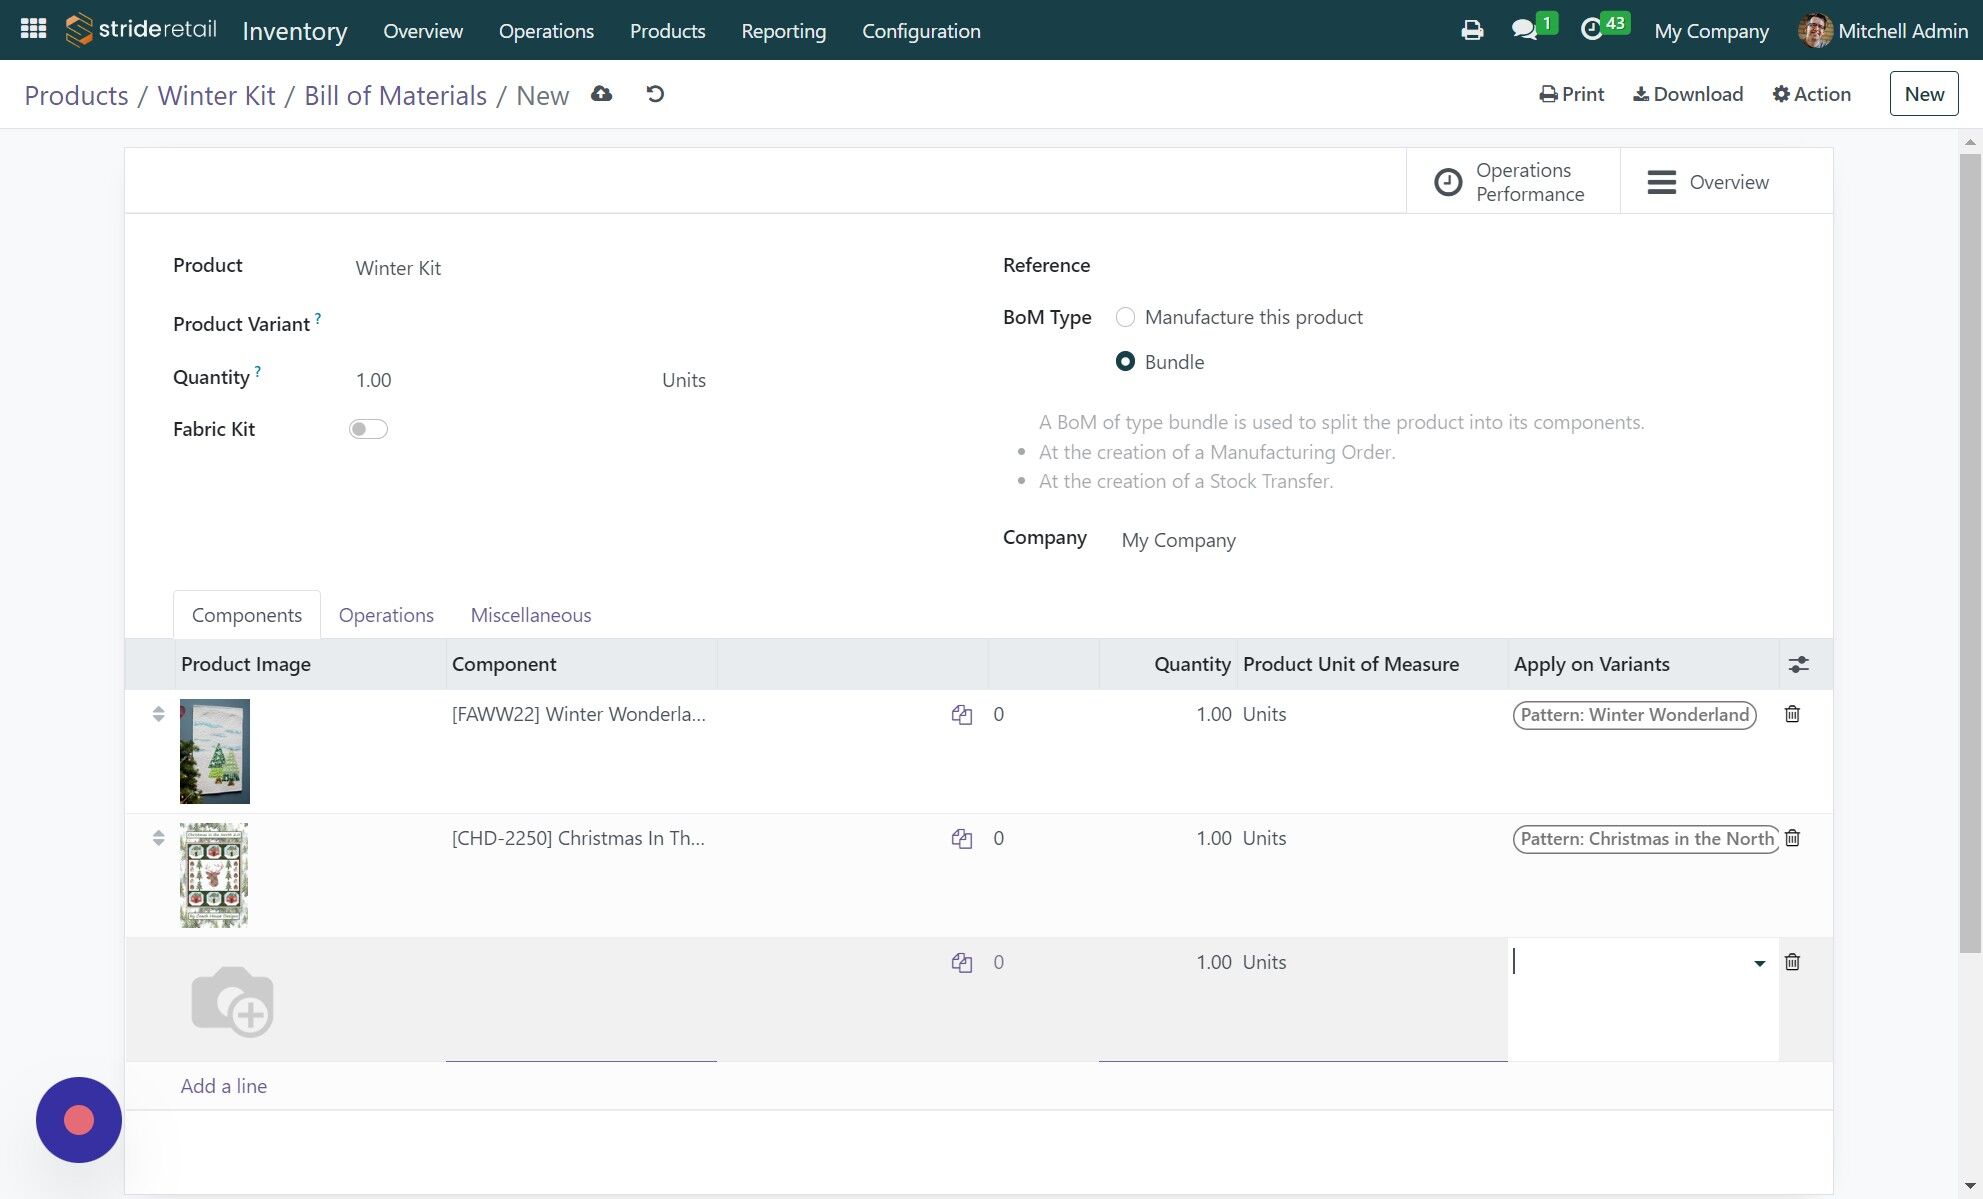1983x1199 pixels.
Task: Select Manufacture this product radio
Action: [x=1125, y=317]
